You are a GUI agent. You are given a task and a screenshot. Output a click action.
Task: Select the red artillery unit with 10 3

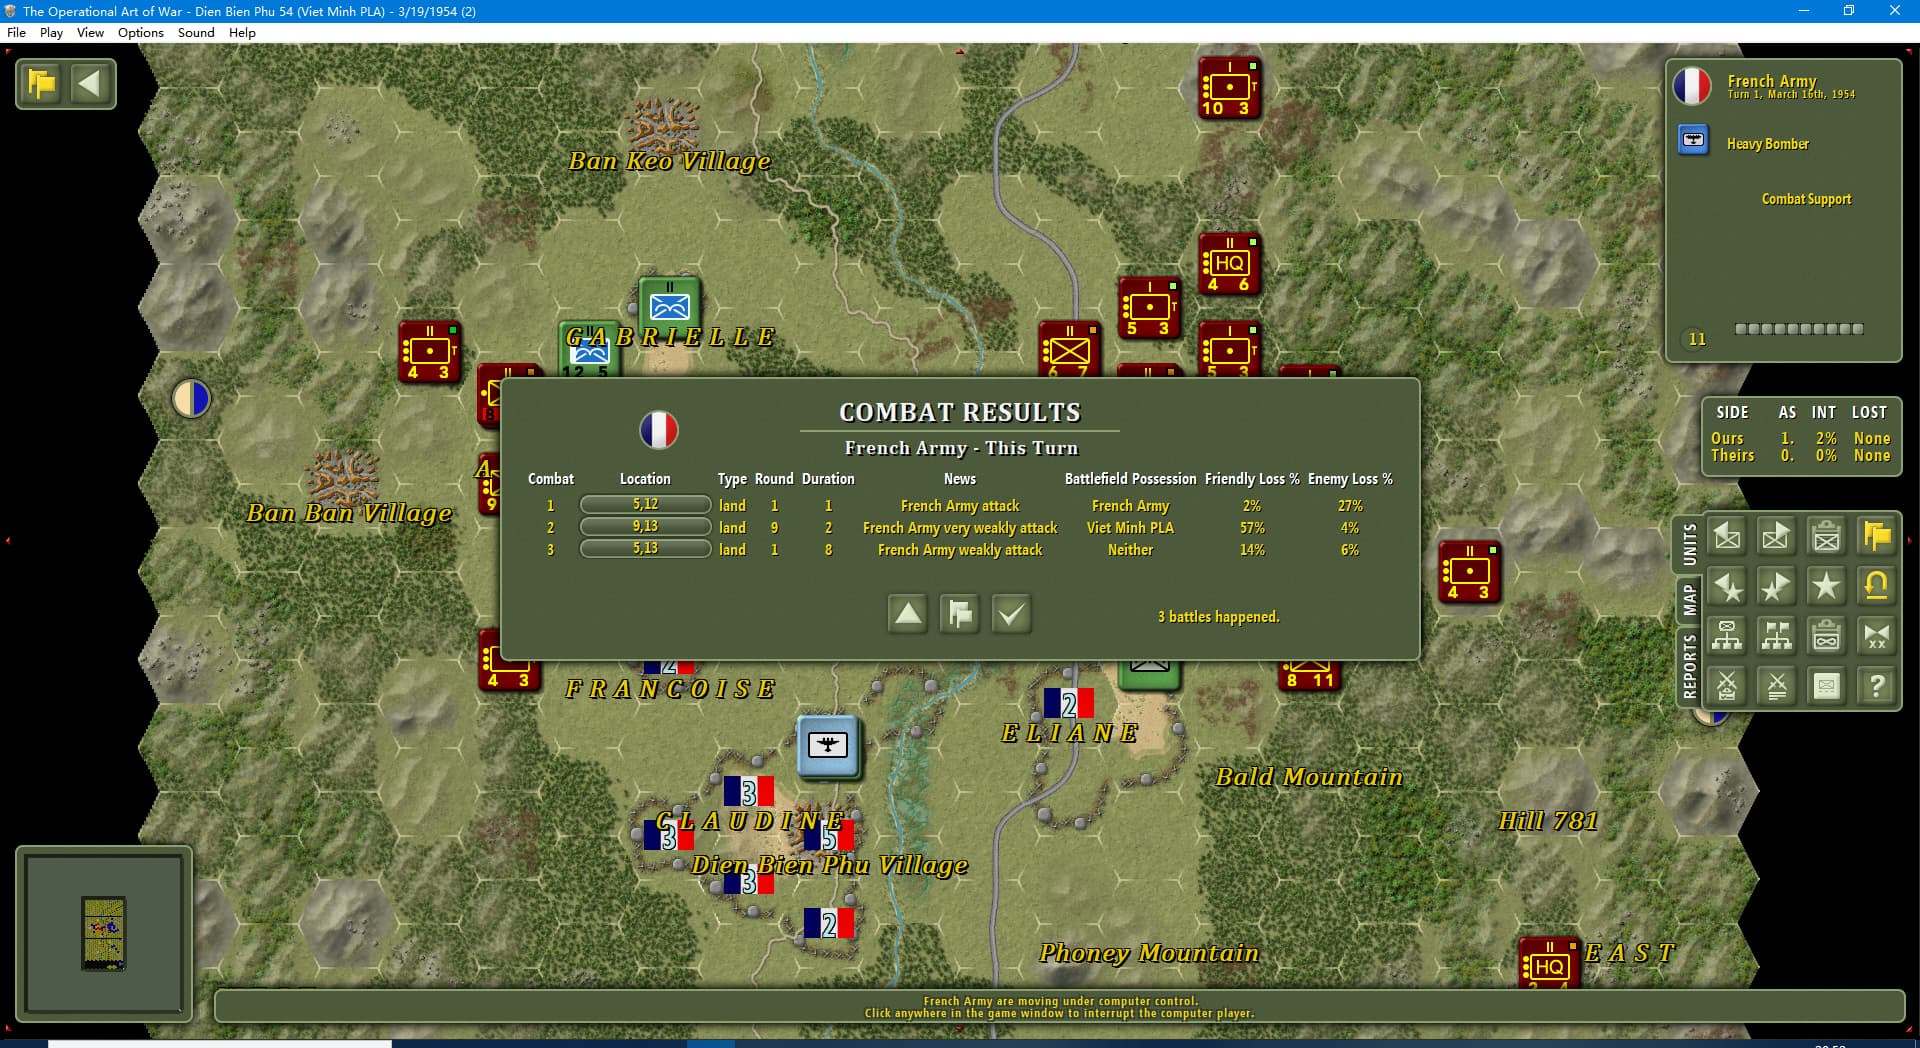(1229, 88)
